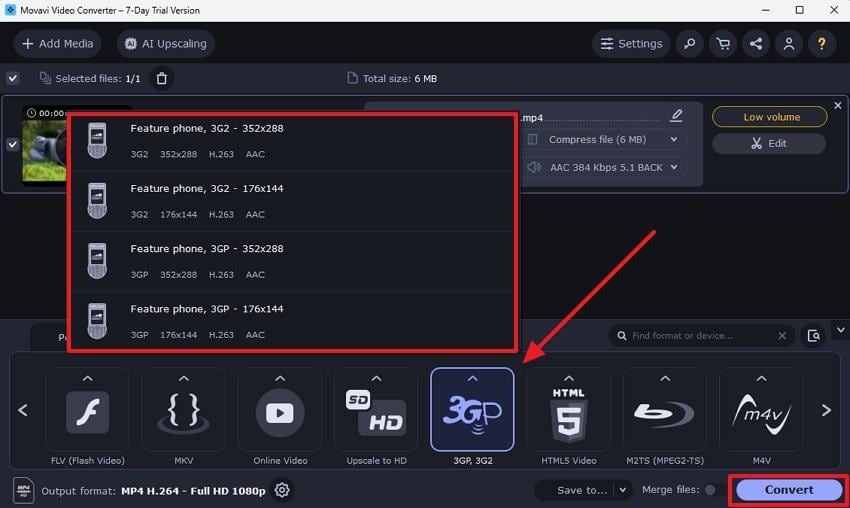This screenshot has width=850, height=508.
Task: Expand M4V presets chevron
Action: [762, 378]
